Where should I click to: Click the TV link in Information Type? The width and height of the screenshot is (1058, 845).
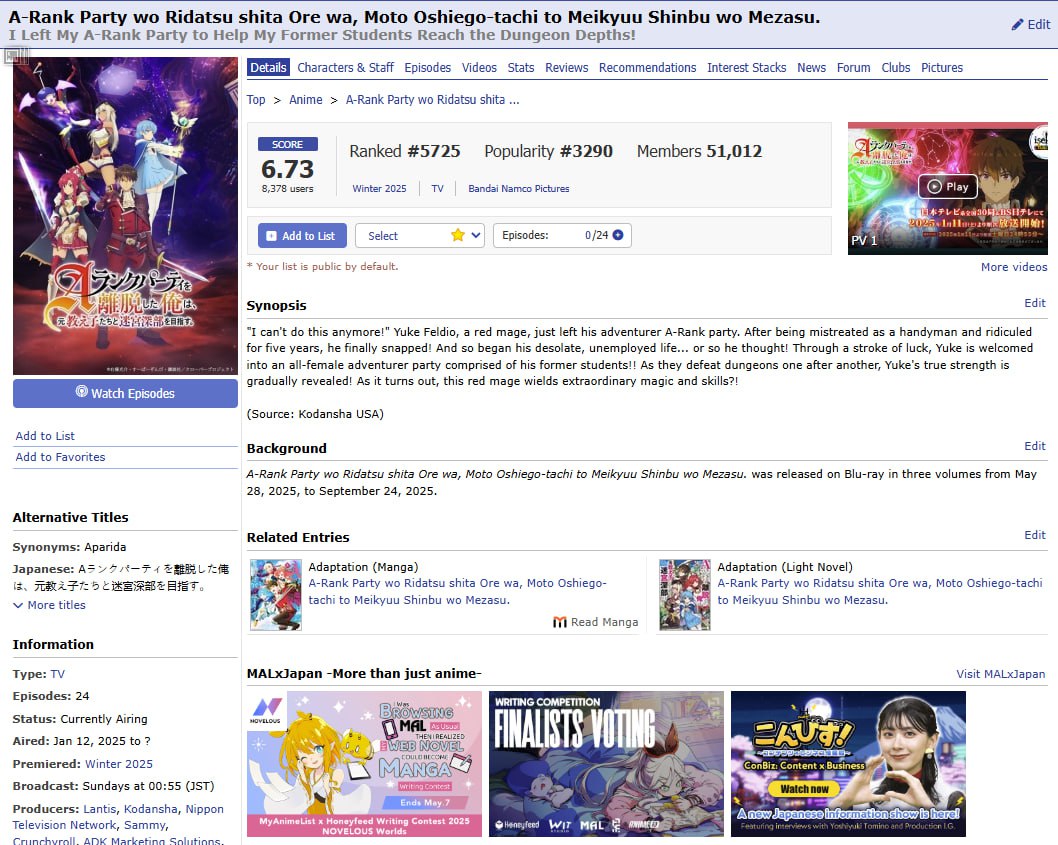[x=57, y=674]
